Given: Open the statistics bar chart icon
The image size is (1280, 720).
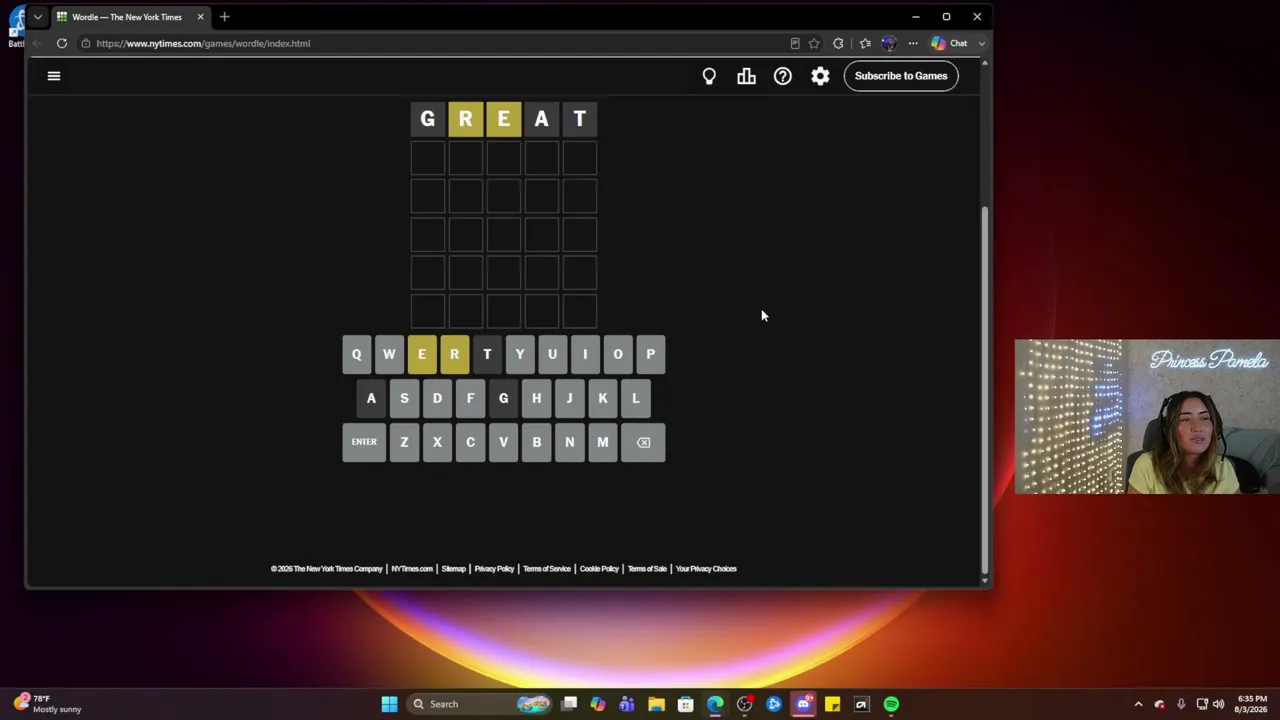Looking at the screenshot, I should (746, 76).
